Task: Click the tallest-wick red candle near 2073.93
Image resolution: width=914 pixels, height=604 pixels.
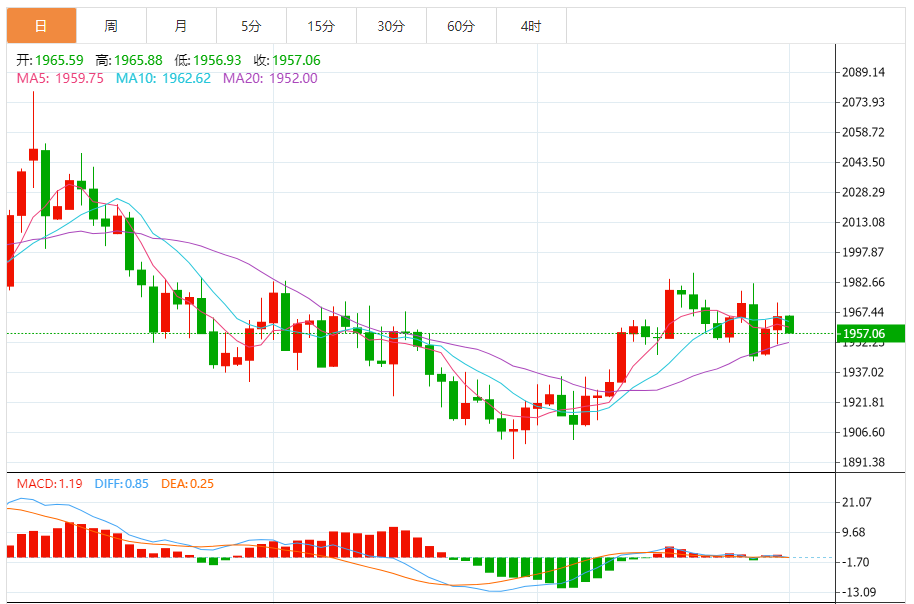Action: click(33, 154)
